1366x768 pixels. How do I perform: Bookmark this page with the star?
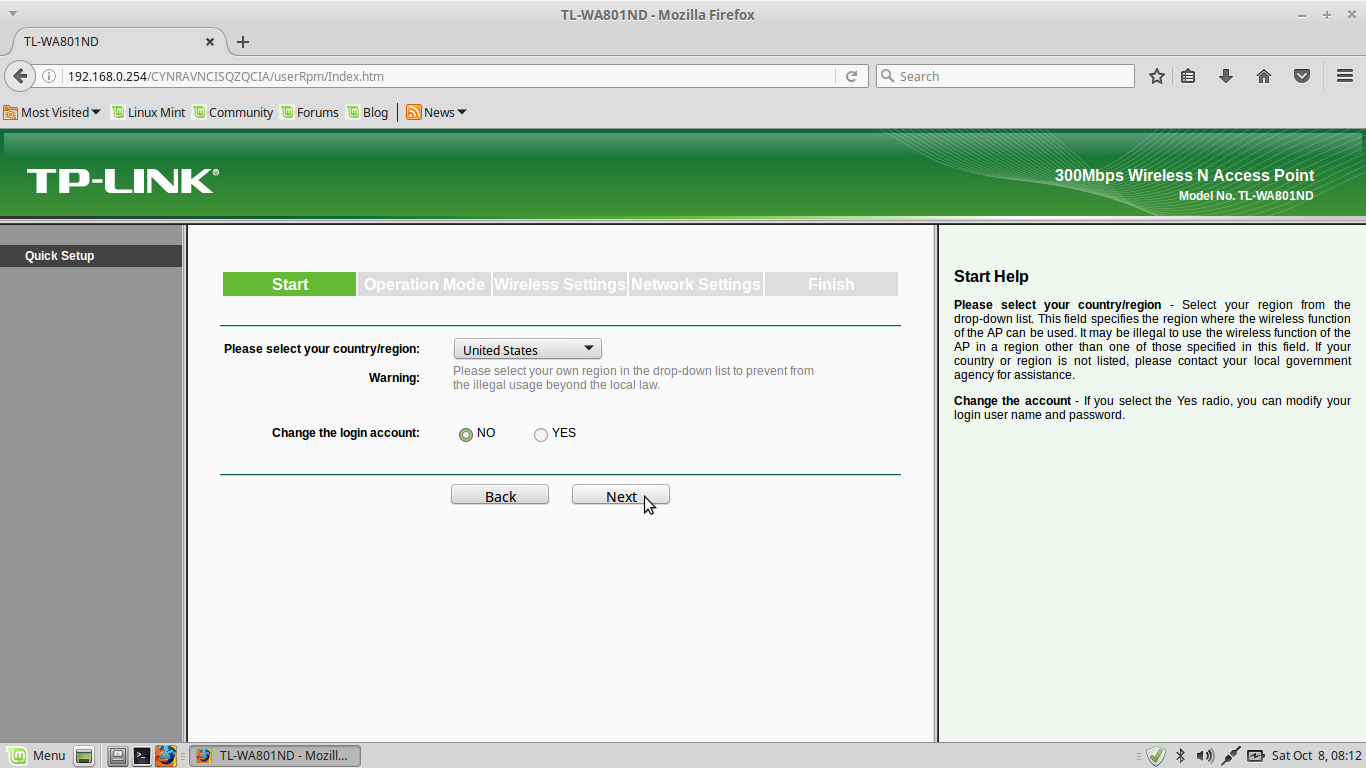pyautogui.click(x=1157, y=76)
